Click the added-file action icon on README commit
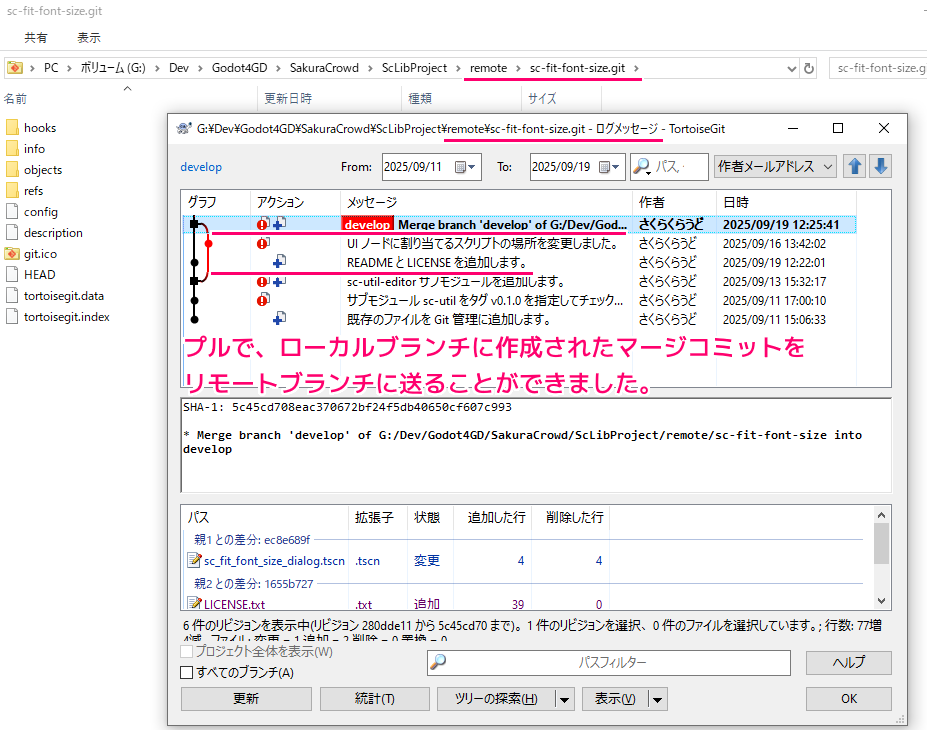Screen dimensions: 927x730 point(279,262)
